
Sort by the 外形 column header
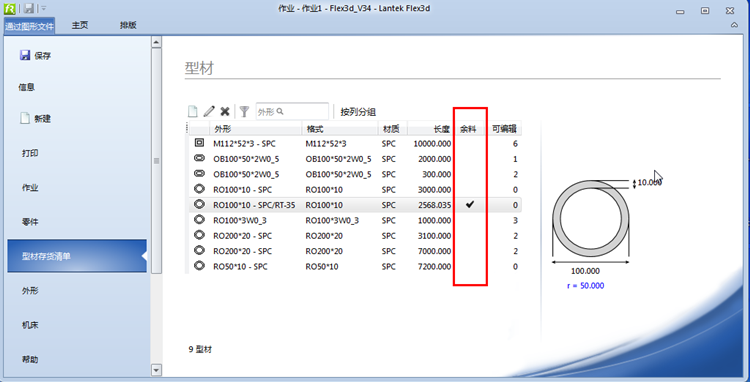pos(255,129)
